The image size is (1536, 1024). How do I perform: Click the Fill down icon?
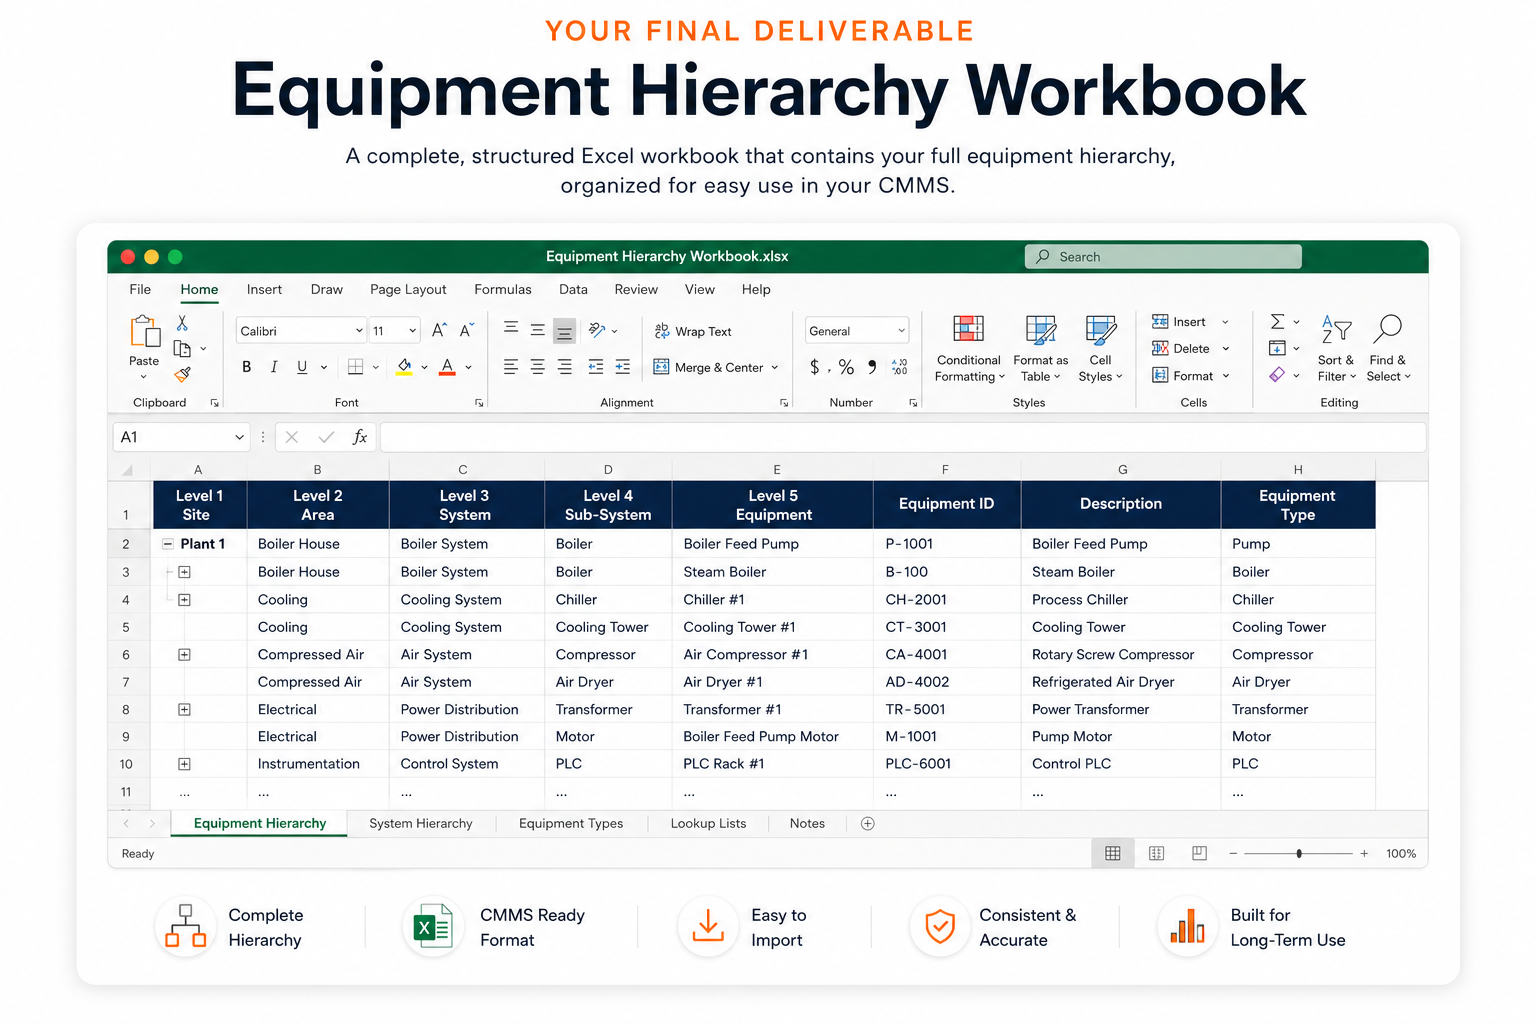1277,348
